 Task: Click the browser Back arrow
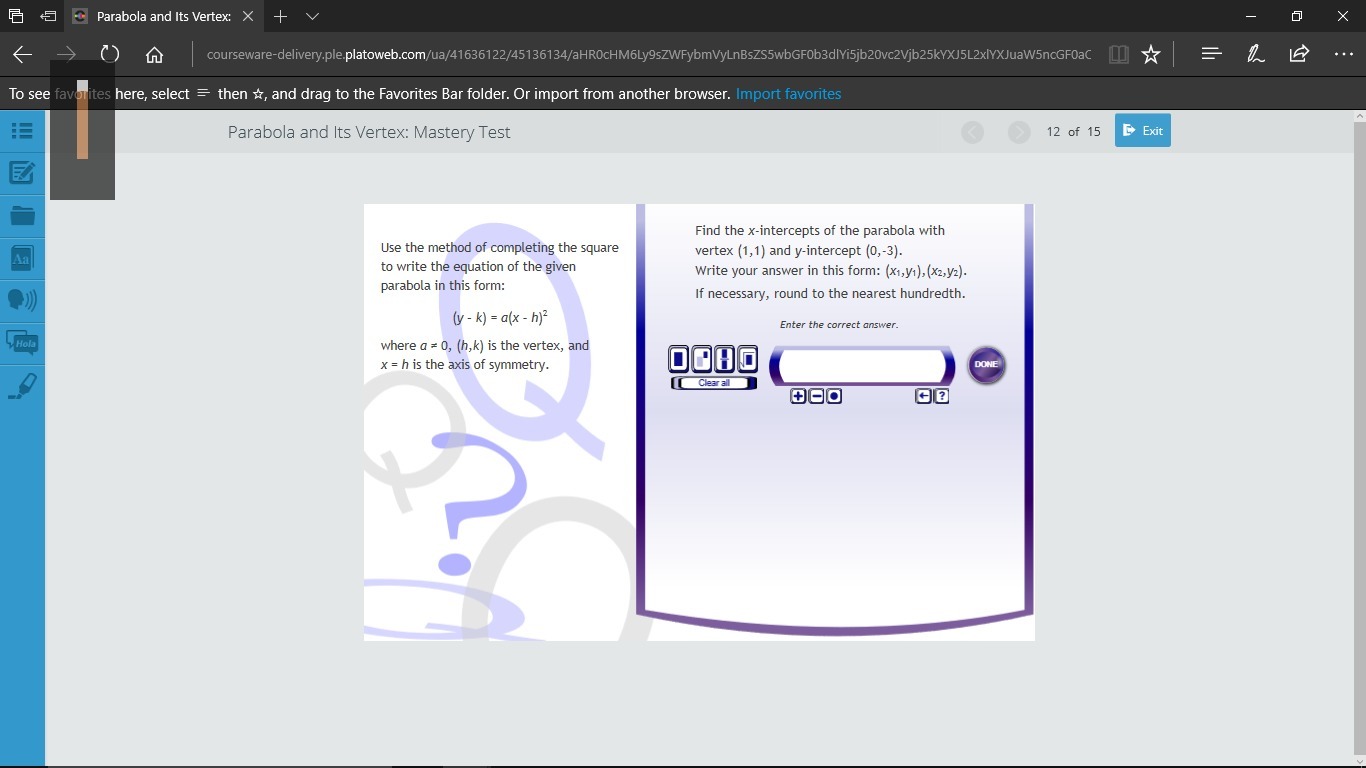pos(23,54)
